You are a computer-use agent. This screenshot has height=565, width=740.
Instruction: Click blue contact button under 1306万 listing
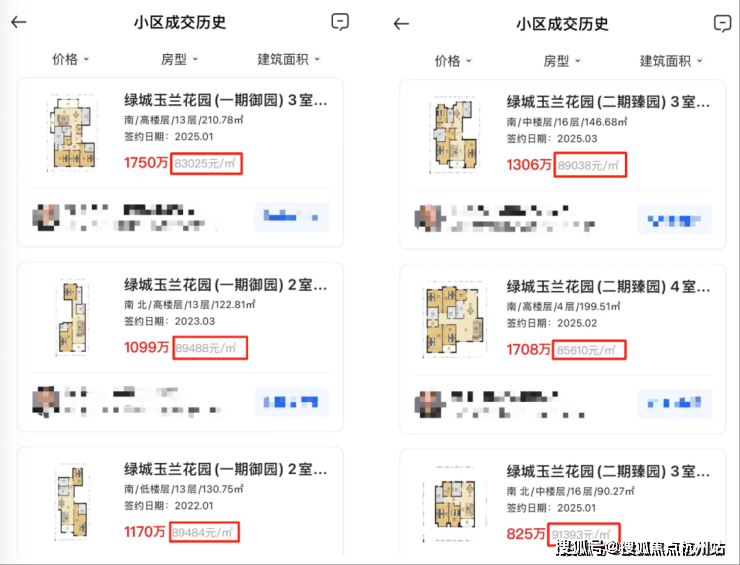click(x=674, y=219)
